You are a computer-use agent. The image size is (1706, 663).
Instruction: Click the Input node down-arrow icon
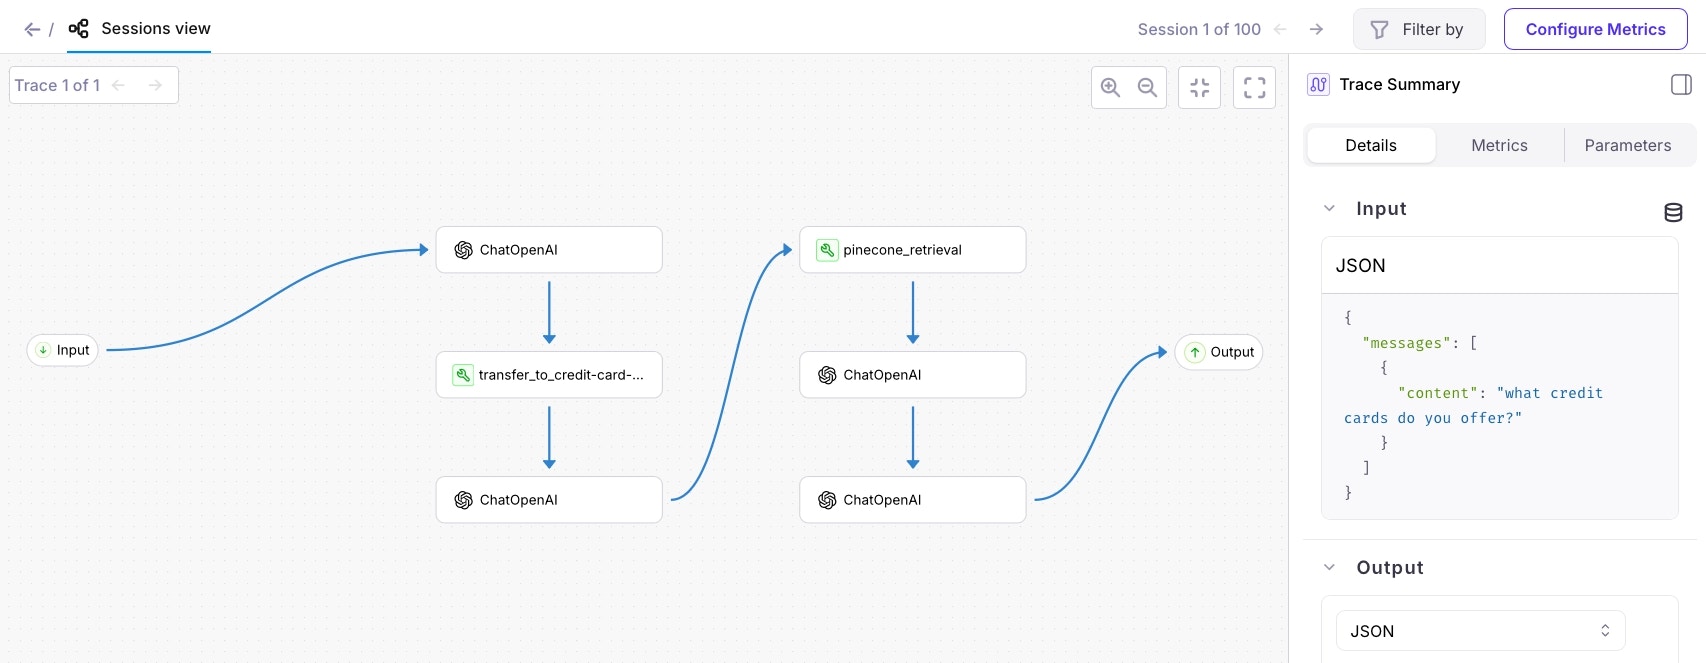coord(43,350)
